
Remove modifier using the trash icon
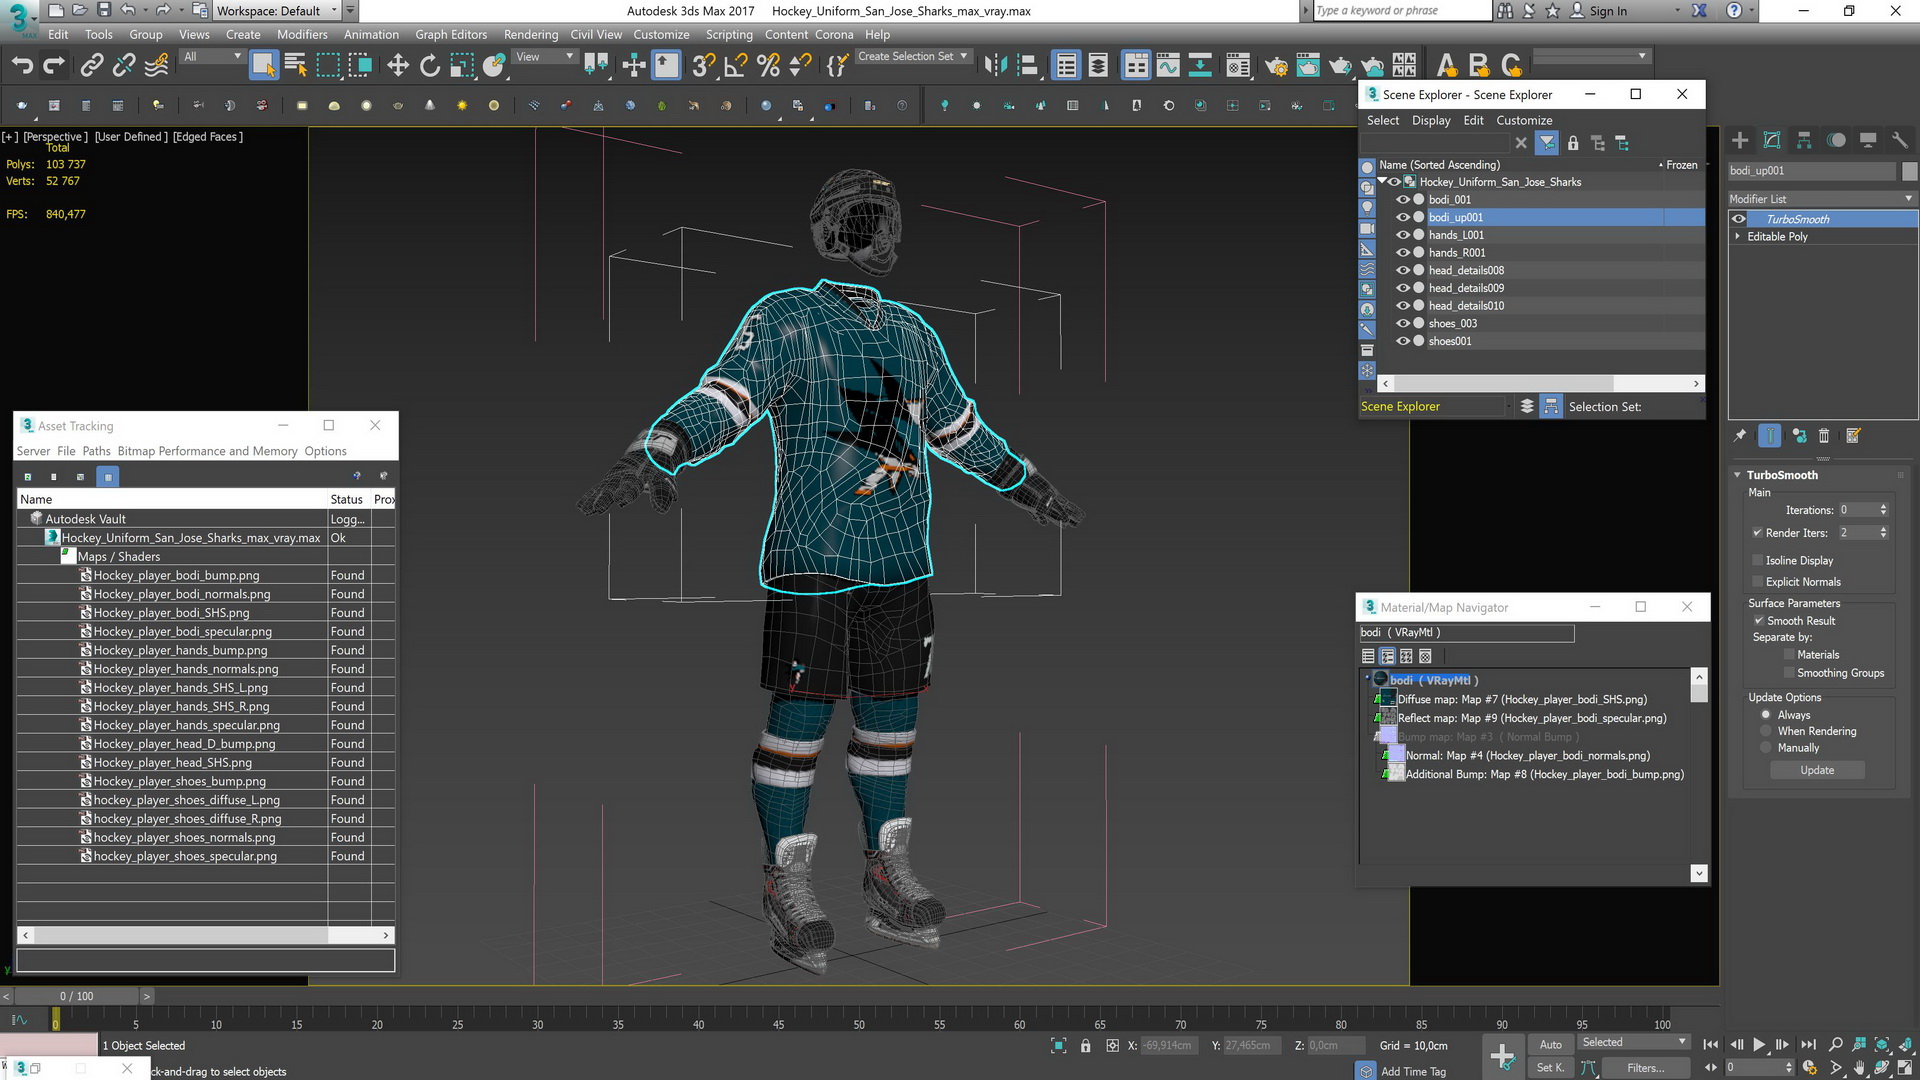coord(1824,436)
